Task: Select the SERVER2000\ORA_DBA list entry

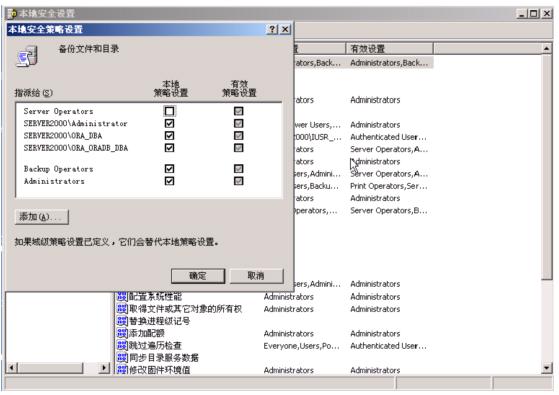Action: (63, 136)
